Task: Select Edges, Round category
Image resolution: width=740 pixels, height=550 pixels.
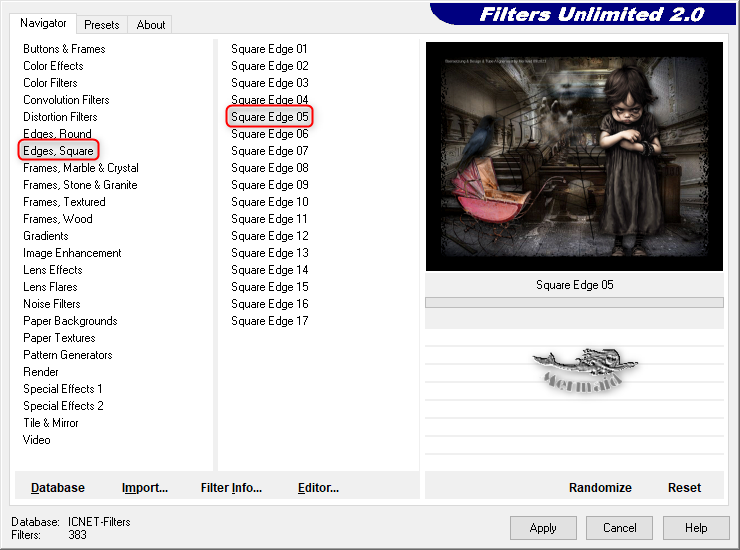Action: [x=57, y=134]
